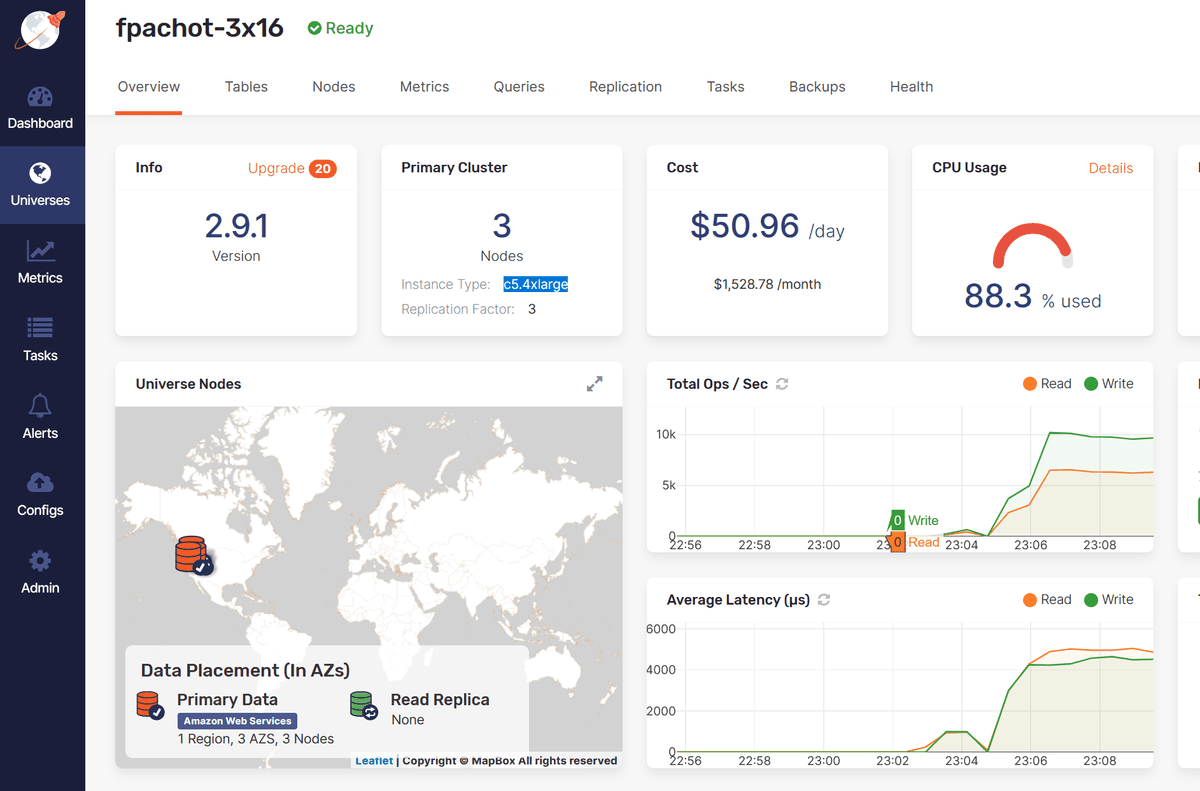Image resolution: width=1200 pixels, height=791 pixels.
Task: Select Universes in the left sidebar
Action: coord(40,185)
